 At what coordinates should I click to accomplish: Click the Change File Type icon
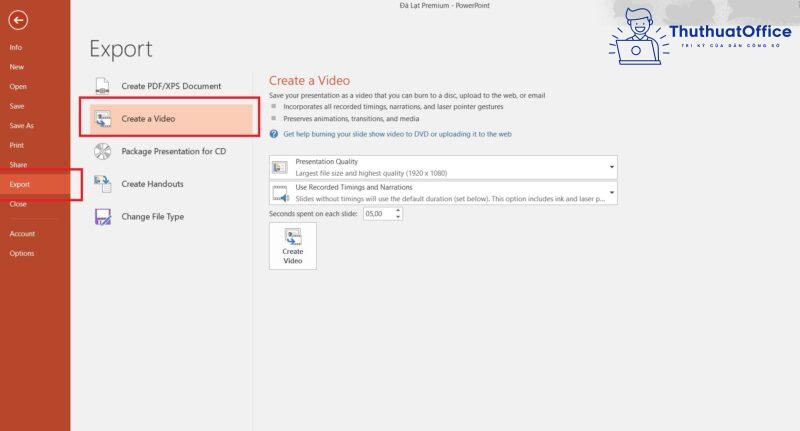103,216
